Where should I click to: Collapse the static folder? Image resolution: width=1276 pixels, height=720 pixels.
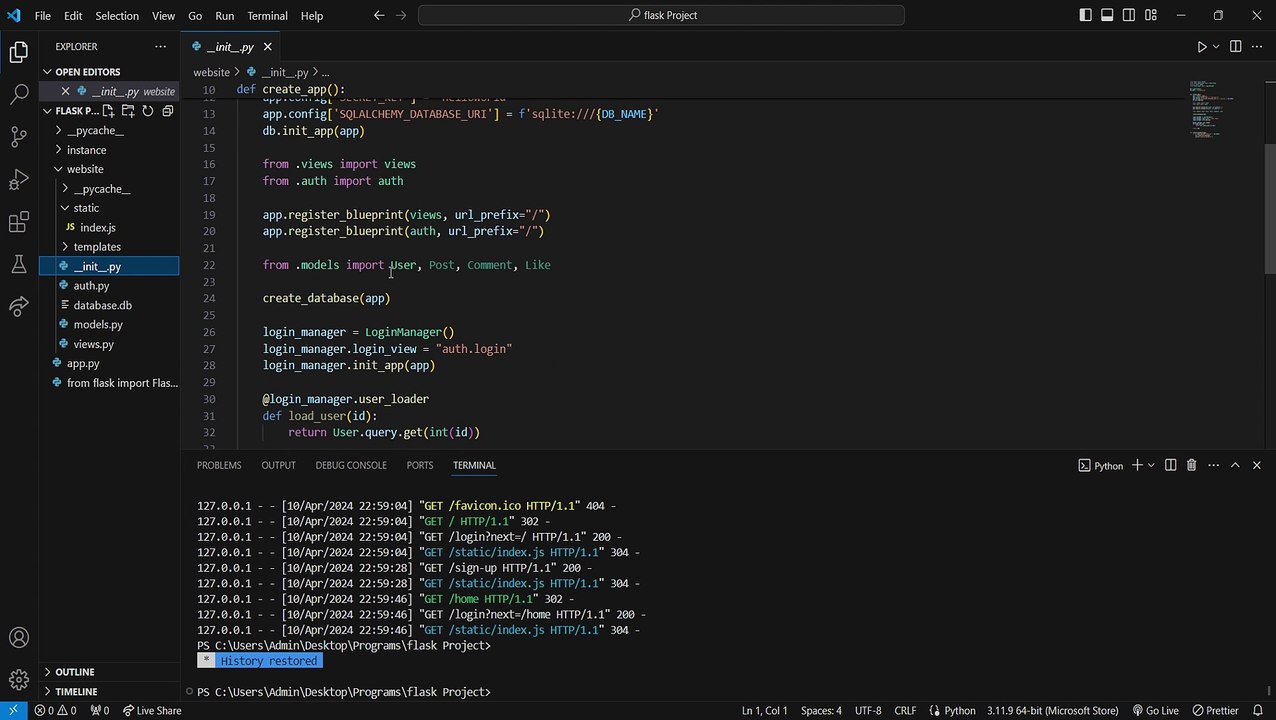[86, 208]
